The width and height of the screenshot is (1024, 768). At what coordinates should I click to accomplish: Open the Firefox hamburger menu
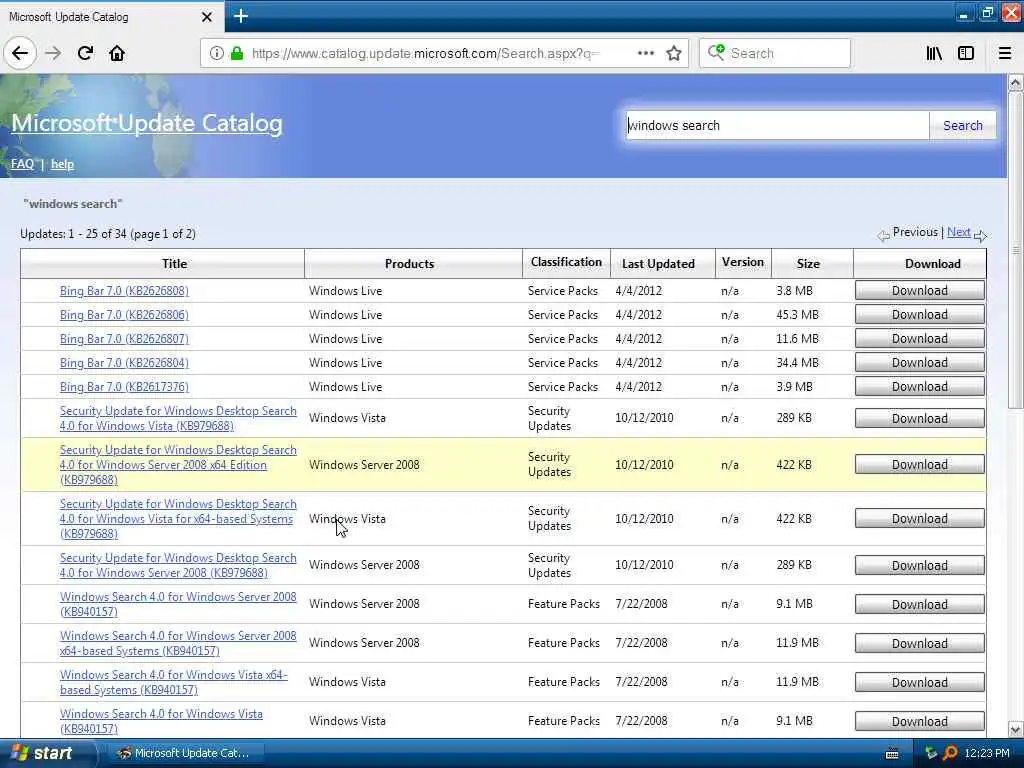coord(1005,53)
